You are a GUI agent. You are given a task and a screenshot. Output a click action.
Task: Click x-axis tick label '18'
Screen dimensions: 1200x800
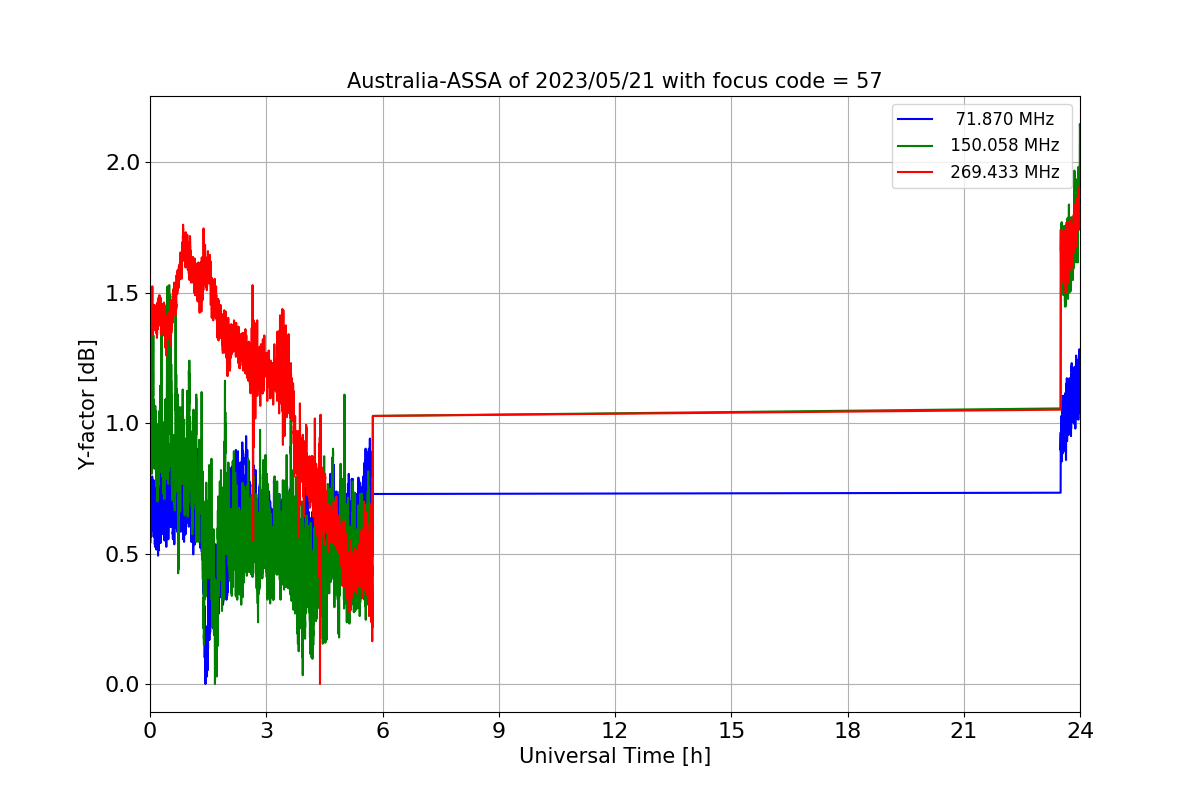pos(848,731)
